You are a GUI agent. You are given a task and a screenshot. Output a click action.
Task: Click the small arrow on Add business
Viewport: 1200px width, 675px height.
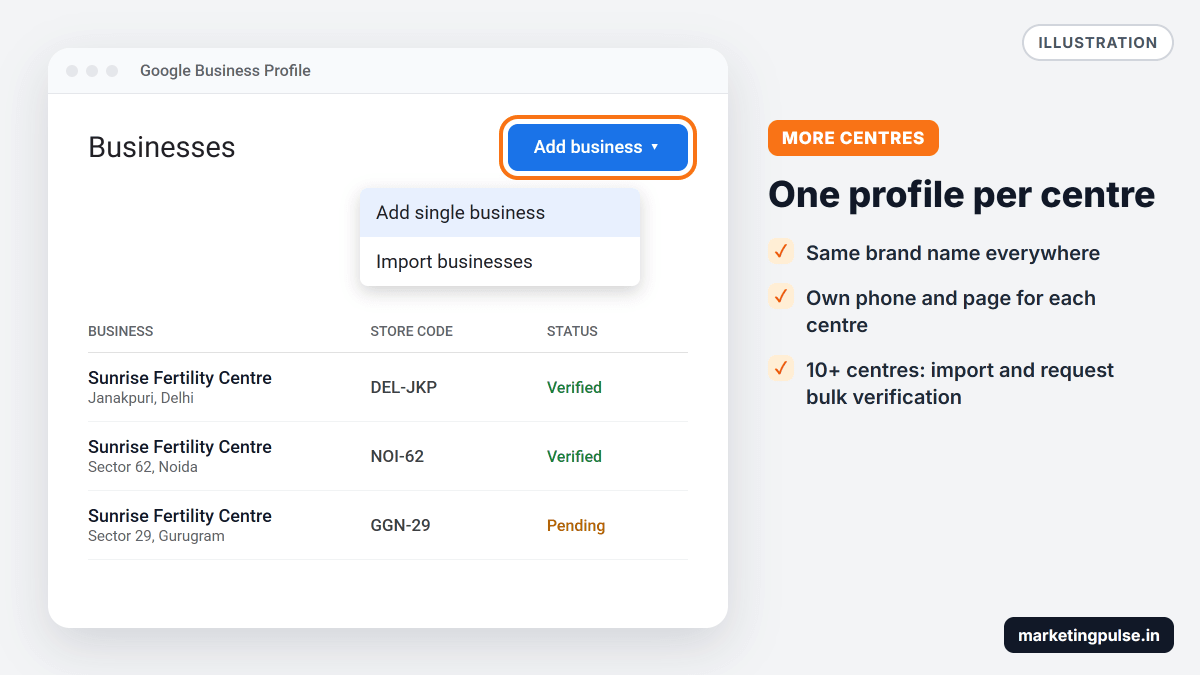pyautogui.click(x=655, y=147)
